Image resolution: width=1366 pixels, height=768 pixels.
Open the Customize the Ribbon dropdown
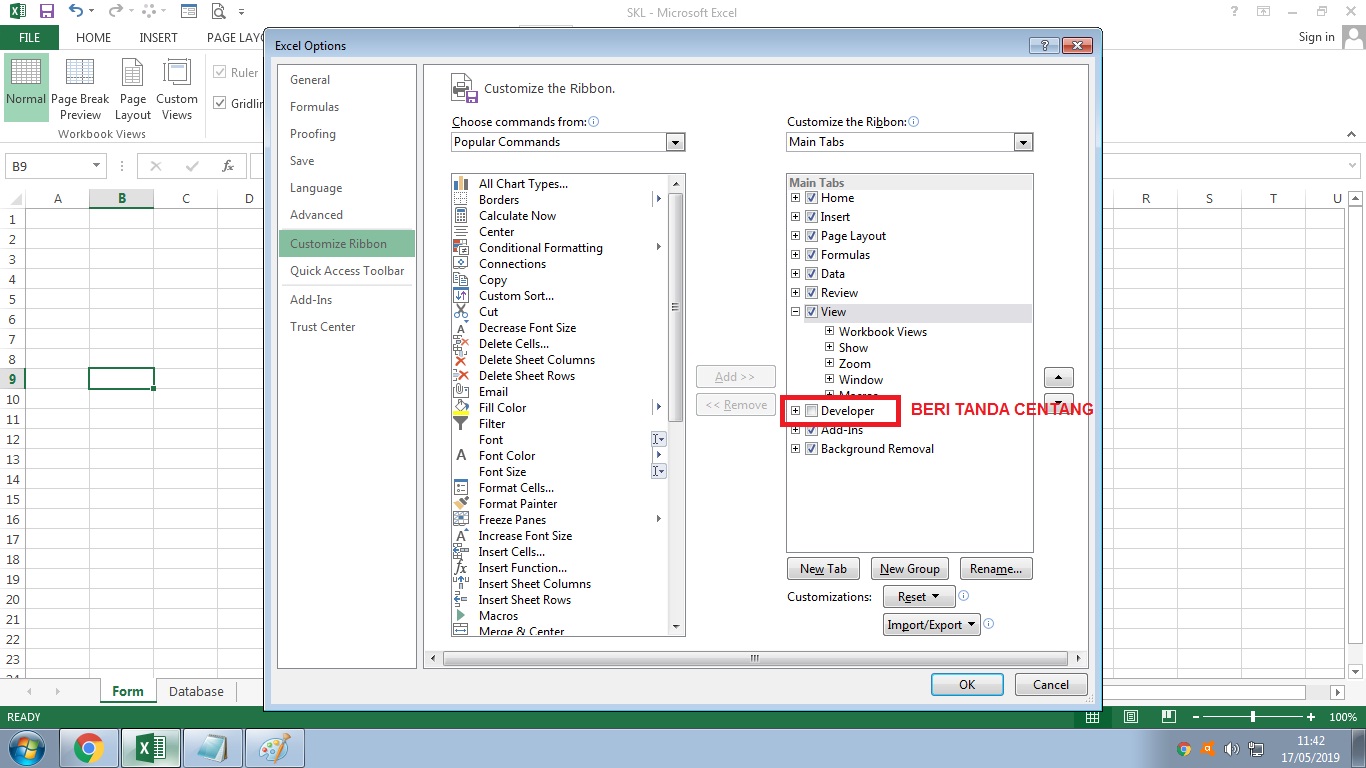coord(1023,142)
